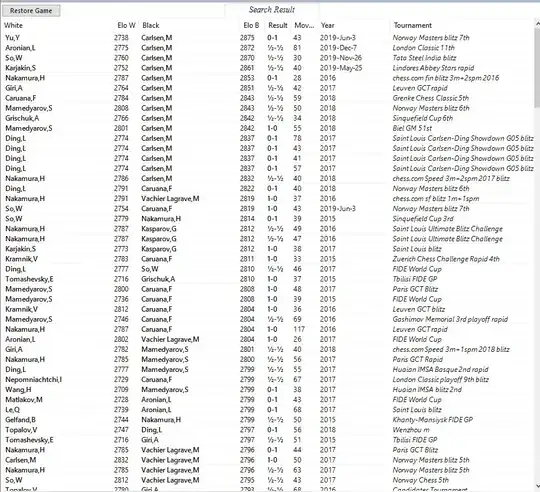540x492 pixels.
Task: Select the Sinquefield Cup 6th game
Action: pos(267,118)
